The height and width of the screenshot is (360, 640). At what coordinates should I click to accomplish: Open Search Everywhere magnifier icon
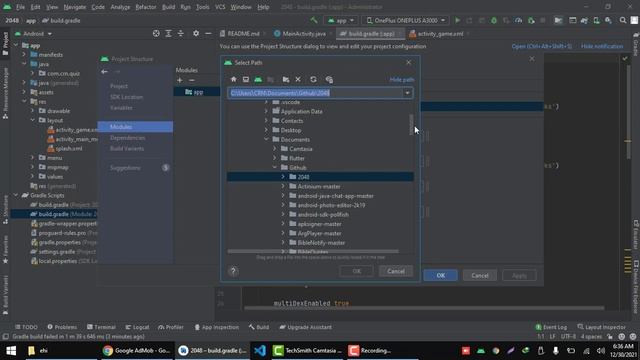click(x=623, y=20)
